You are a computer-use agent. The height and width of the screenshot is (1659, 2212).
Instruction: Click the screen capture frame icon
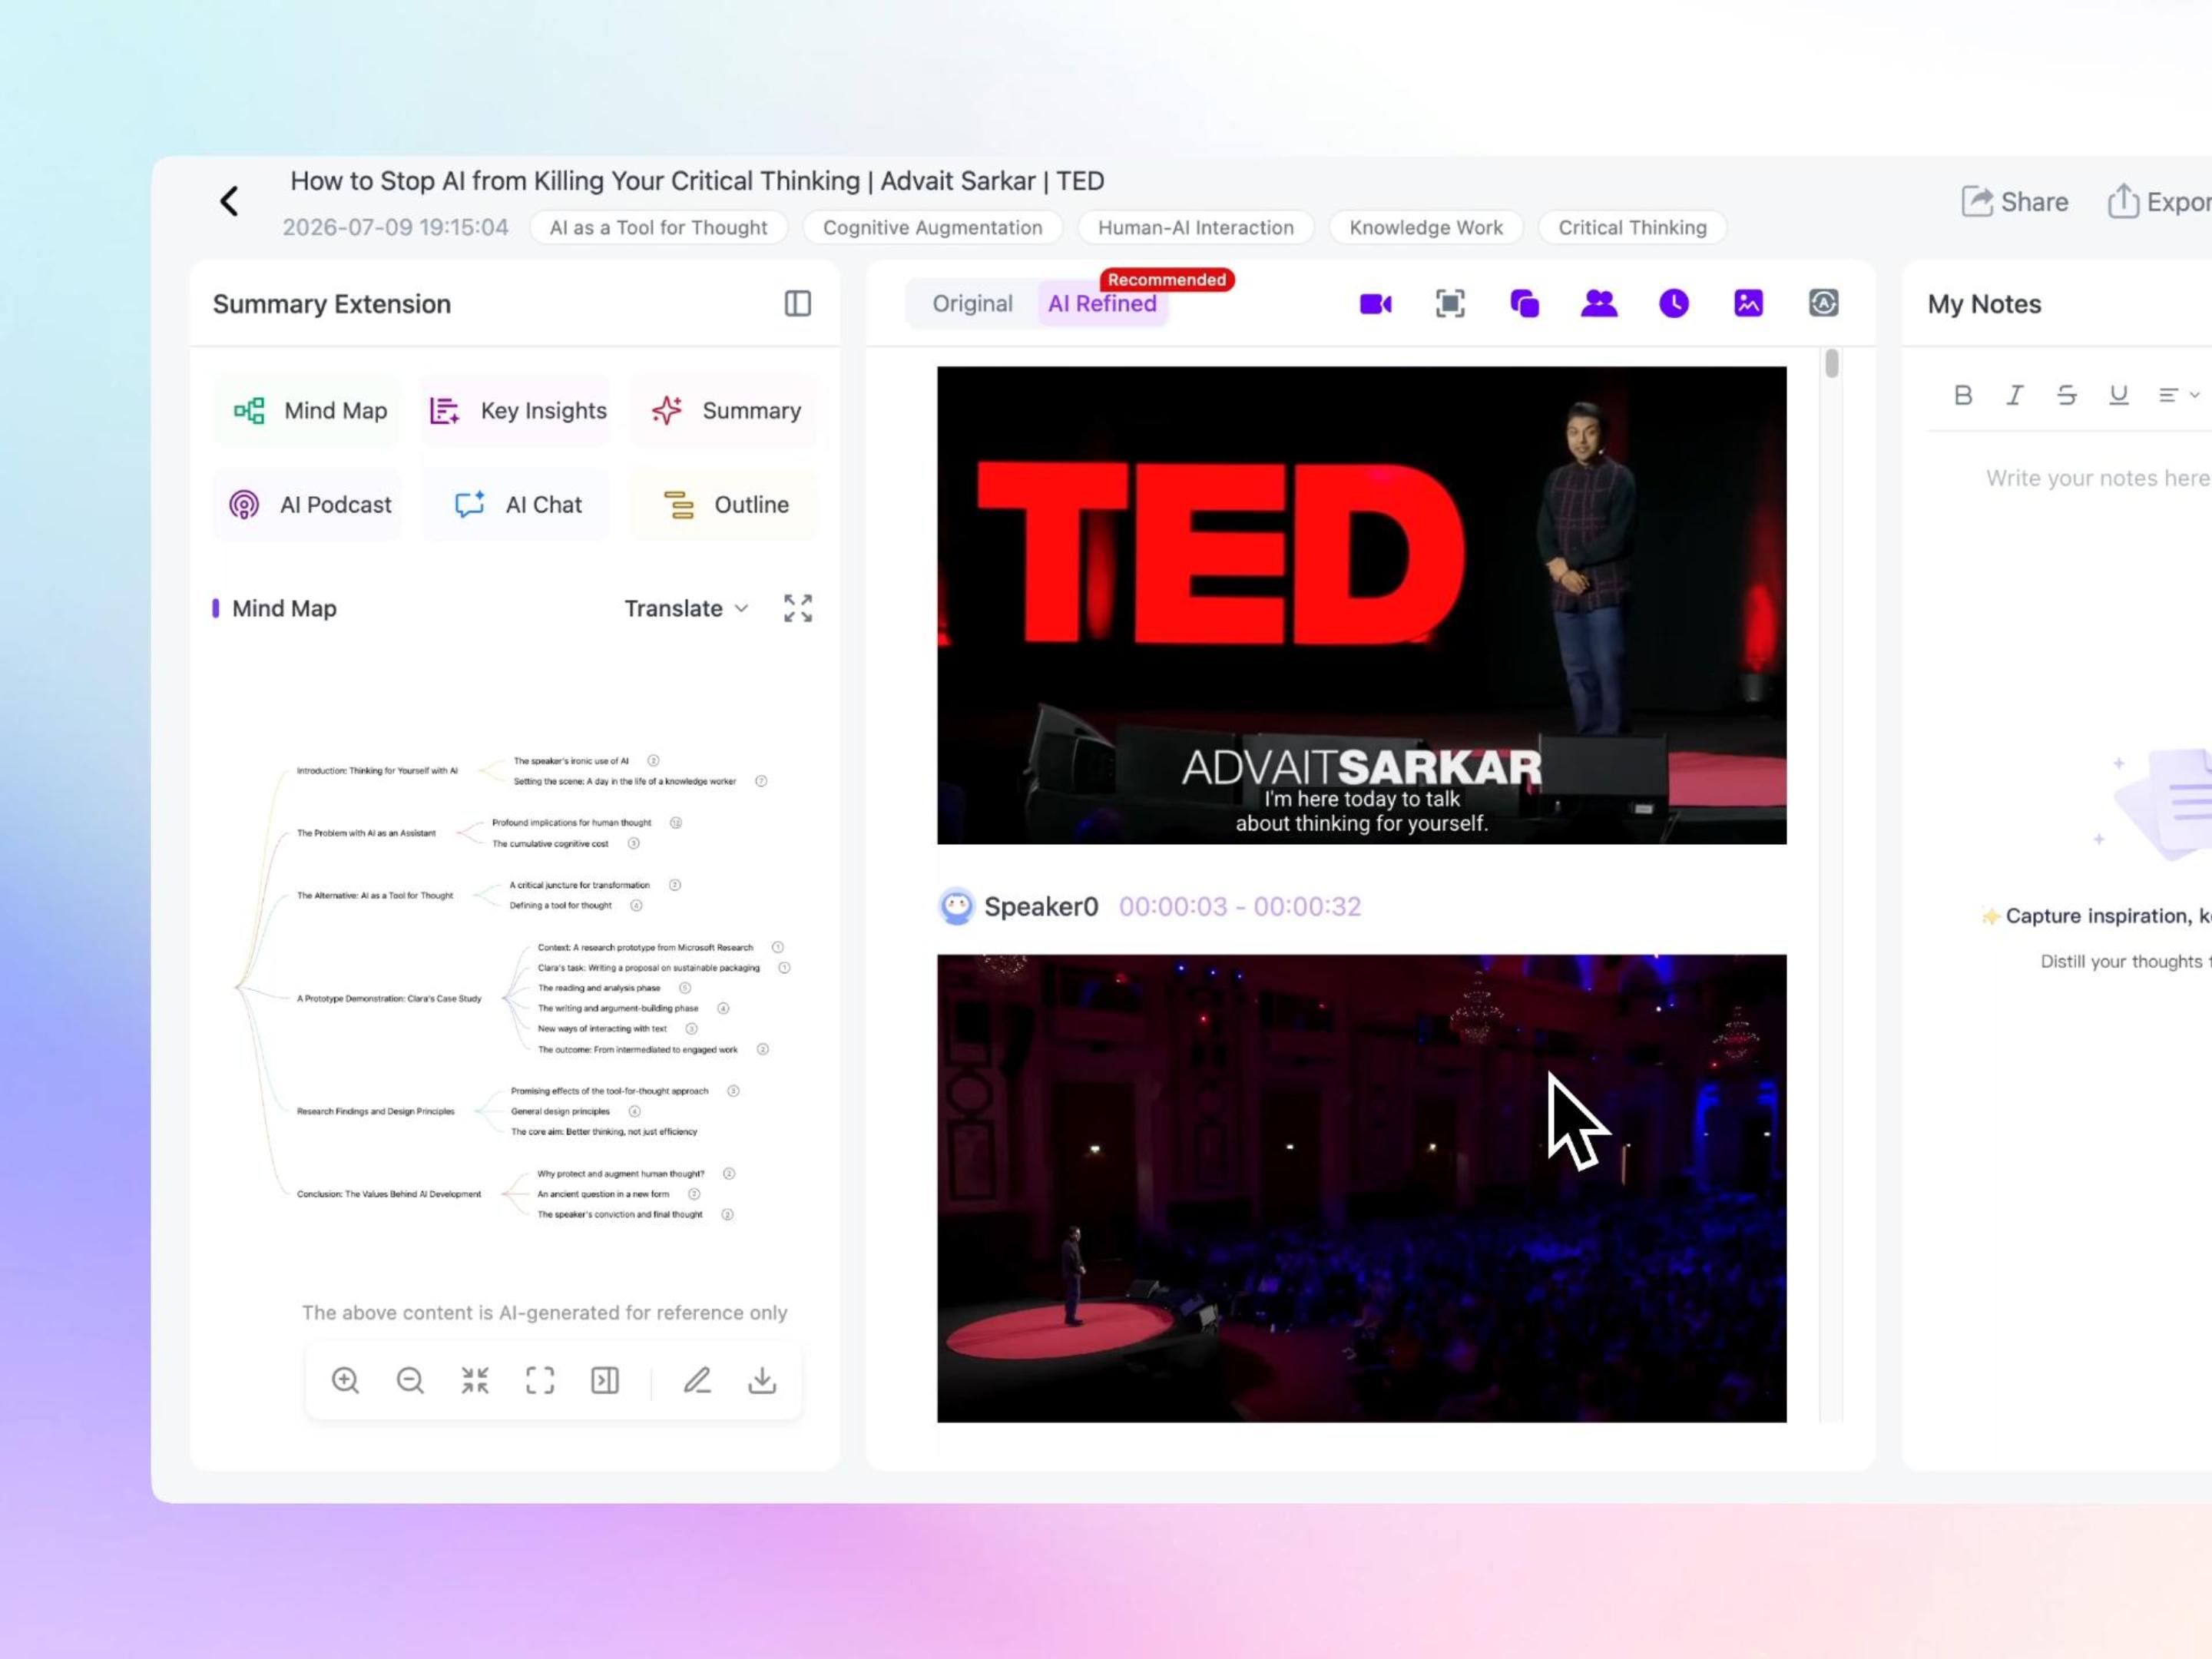point(1450,303)
